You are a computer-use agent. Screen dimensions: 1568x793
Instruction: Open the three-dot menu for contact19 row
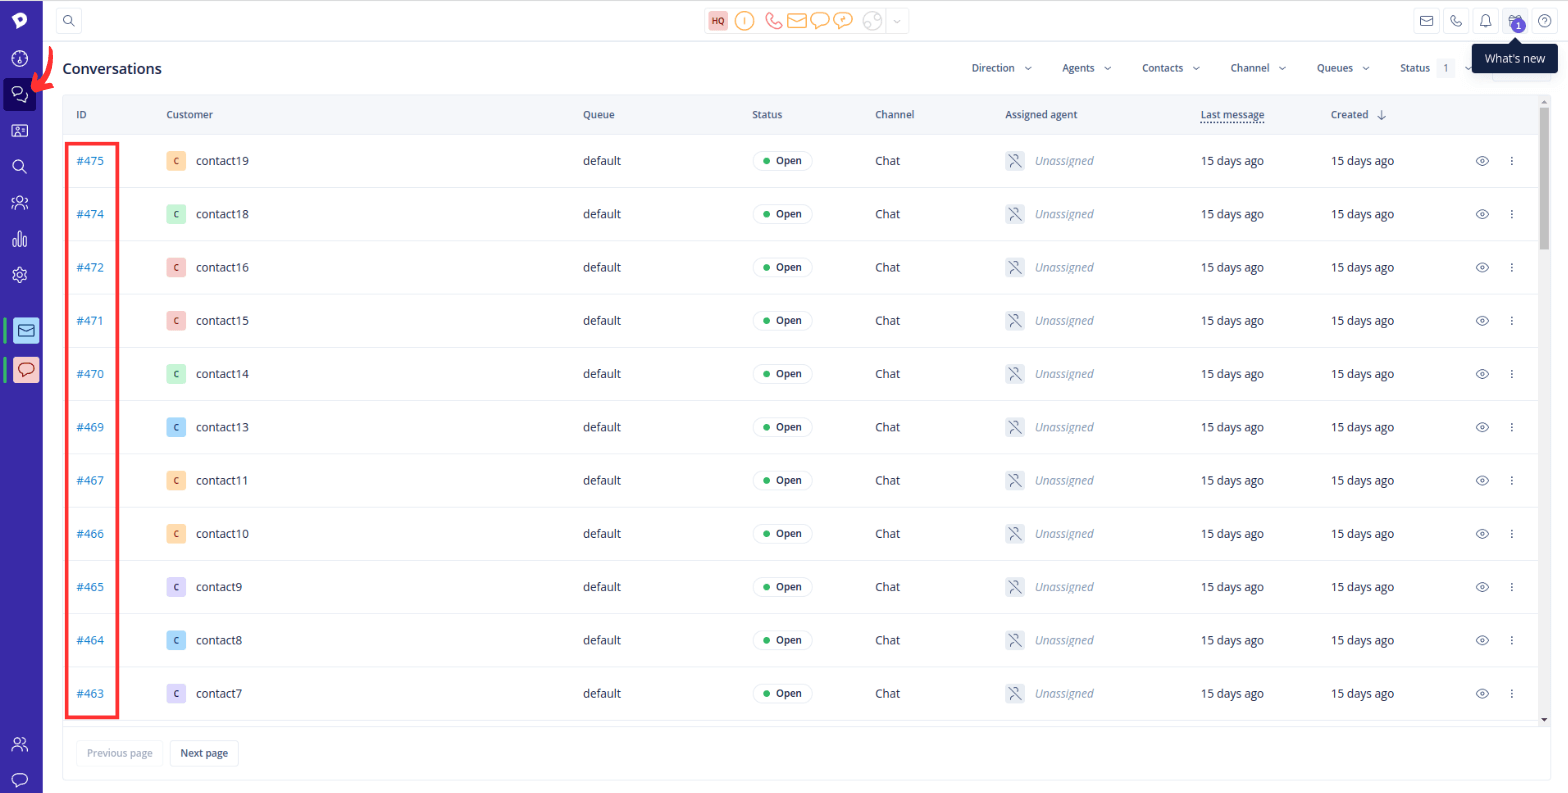tap(1512, 161)
